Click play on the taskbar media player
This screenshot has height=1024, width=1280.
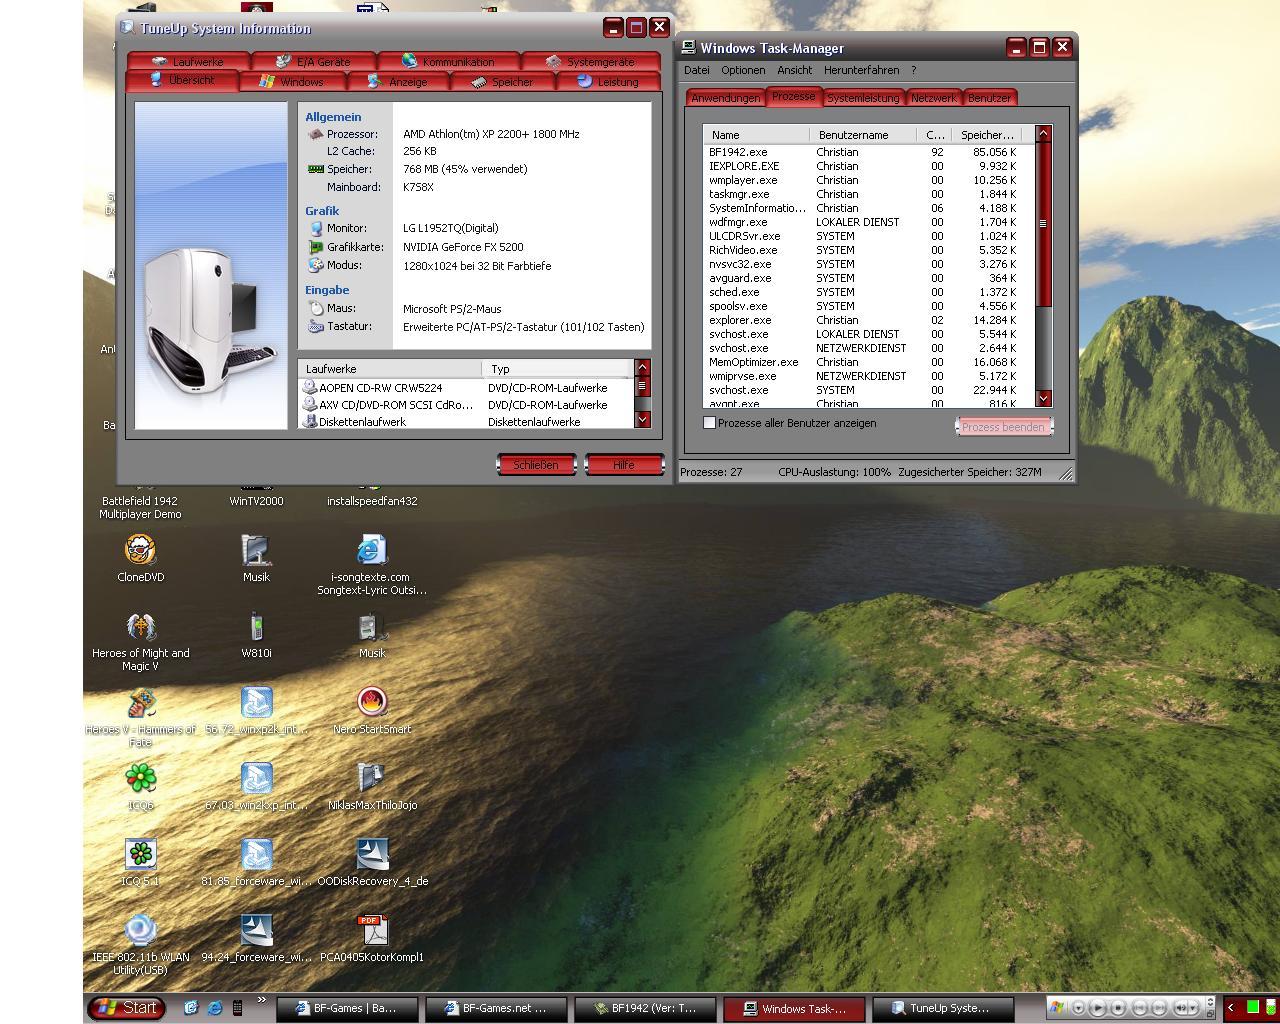1098,1008
